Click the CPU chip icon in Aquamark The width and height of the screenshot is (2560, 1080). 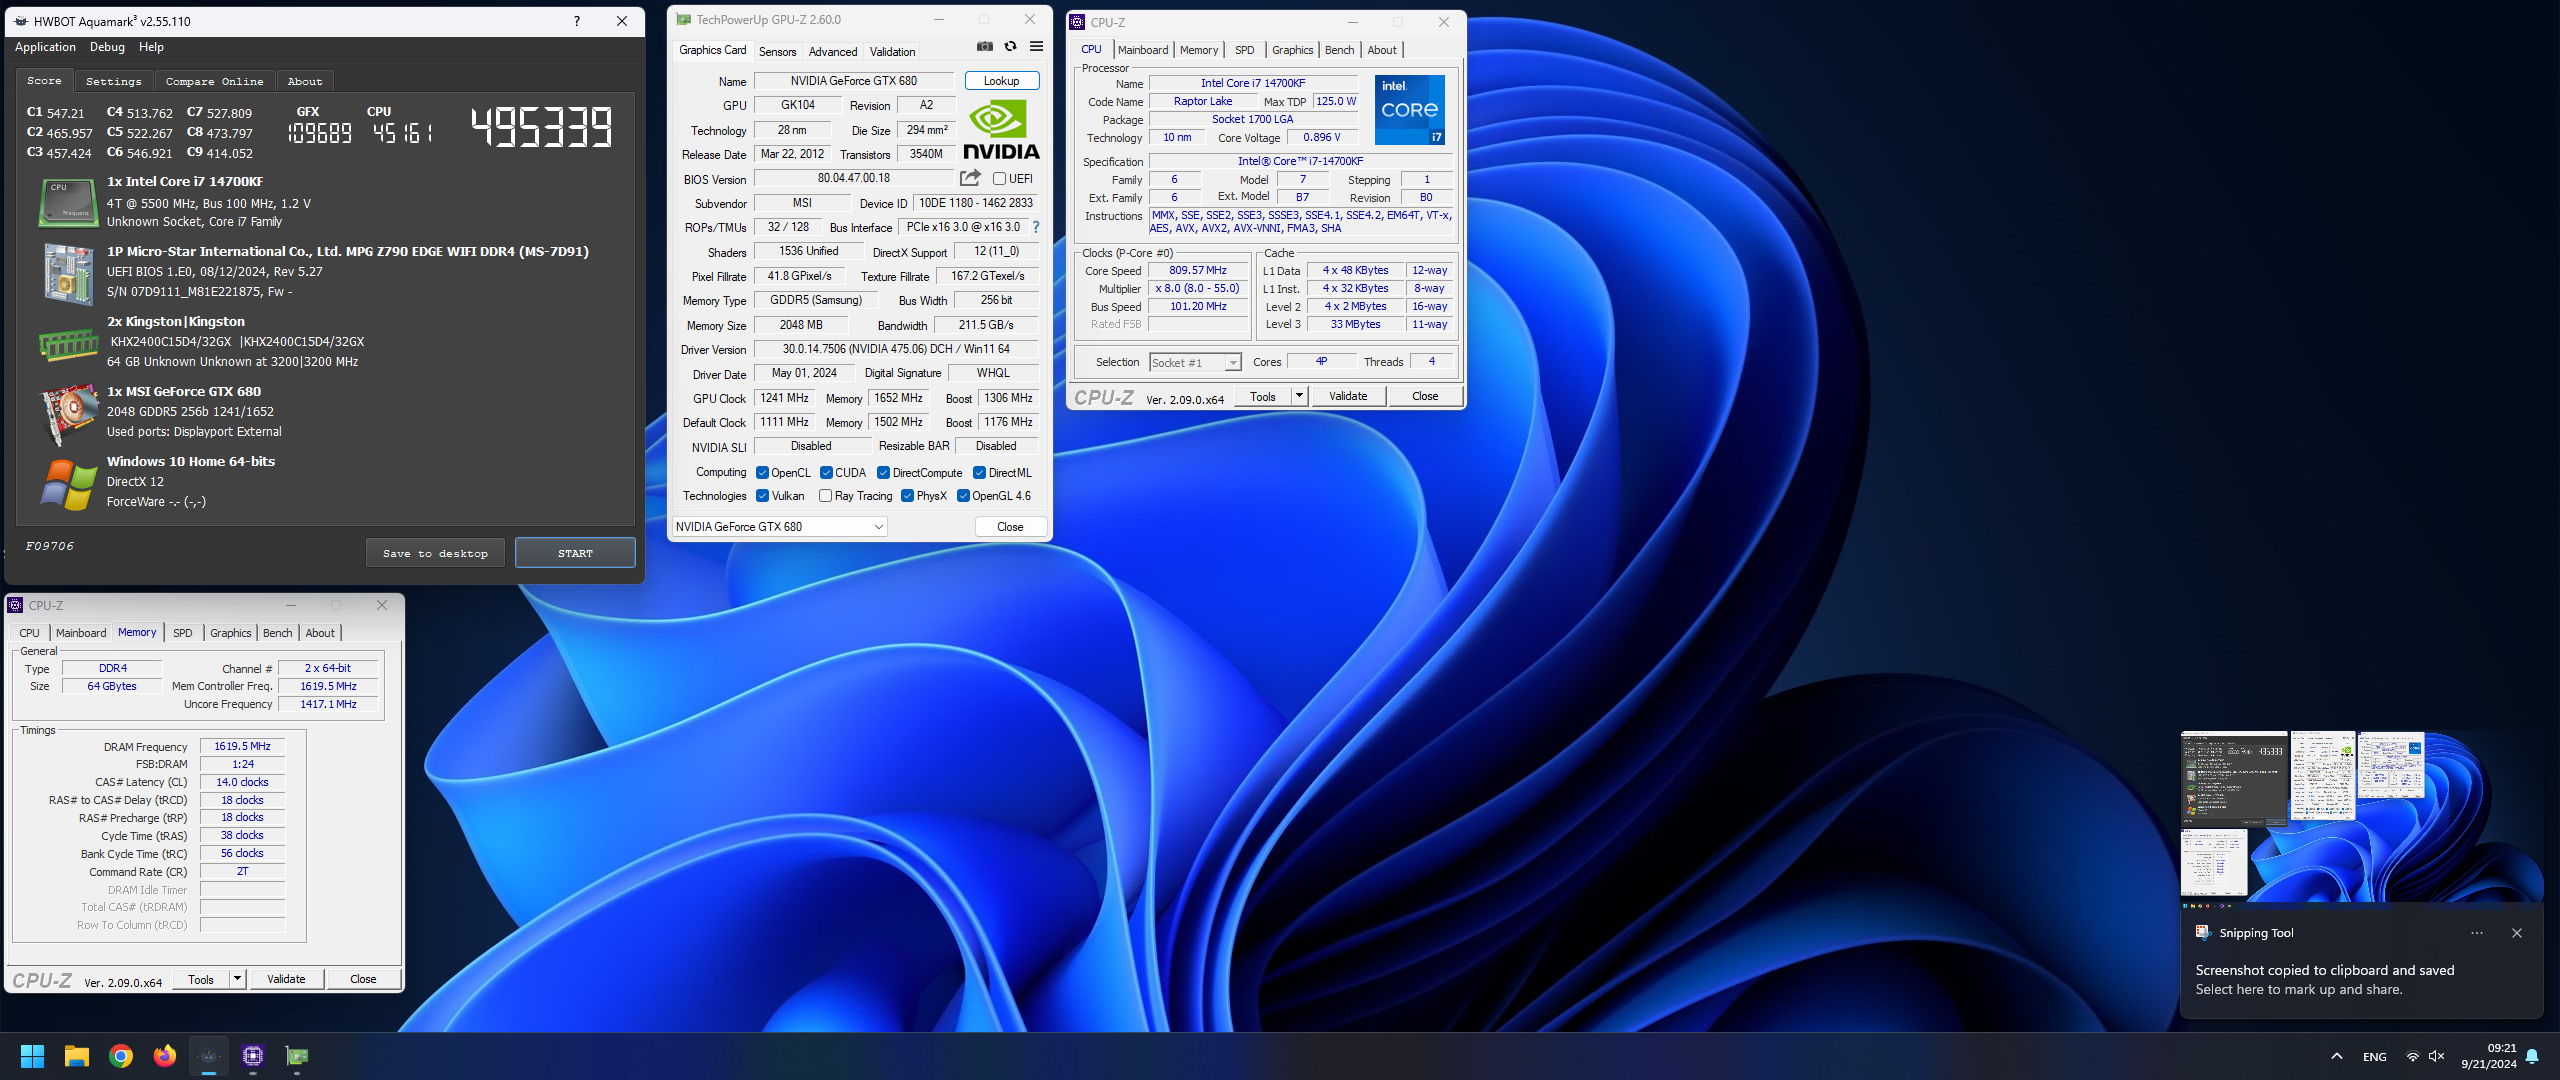pos(67,202)
